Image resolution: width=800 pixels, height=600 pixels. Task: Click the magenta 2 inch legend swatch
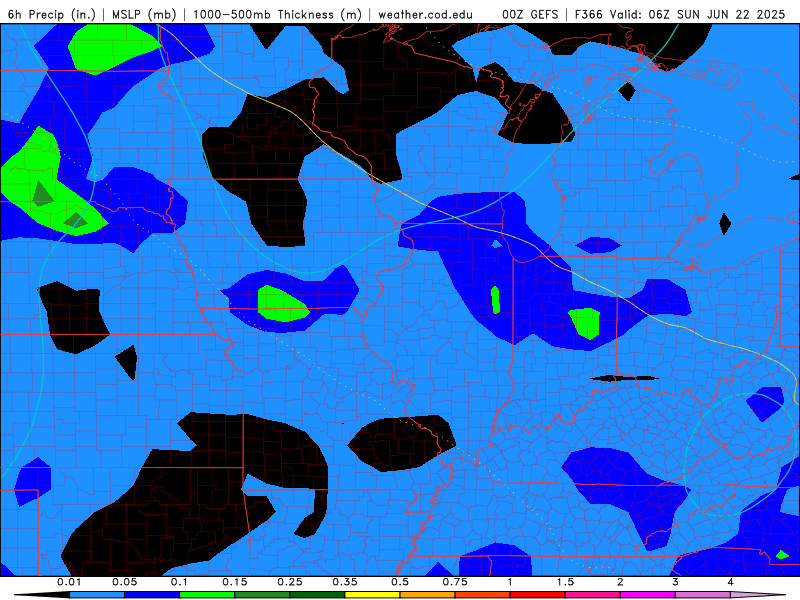[x=648, y=595]
